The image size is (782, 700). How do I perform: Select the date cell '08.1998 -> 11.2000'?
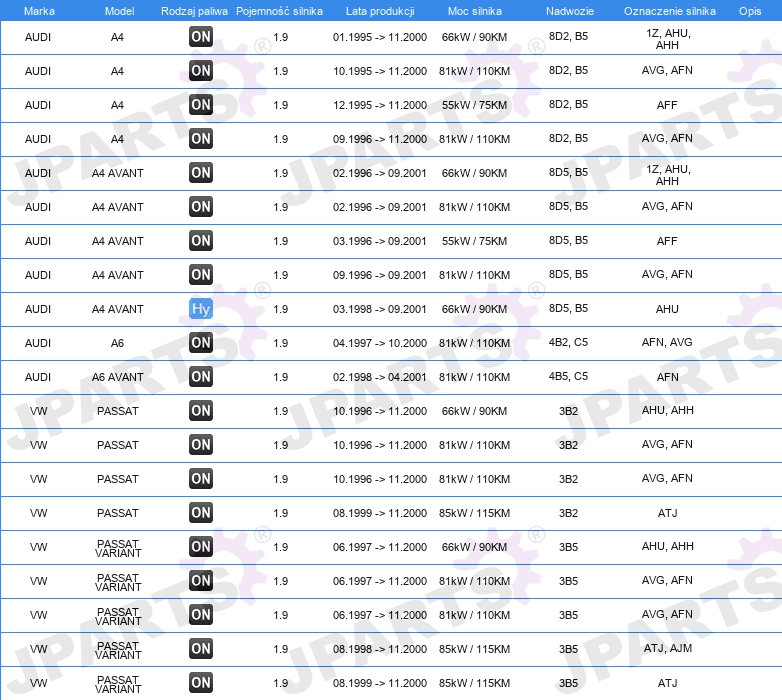pyautogui.click(x=380, y=649)
